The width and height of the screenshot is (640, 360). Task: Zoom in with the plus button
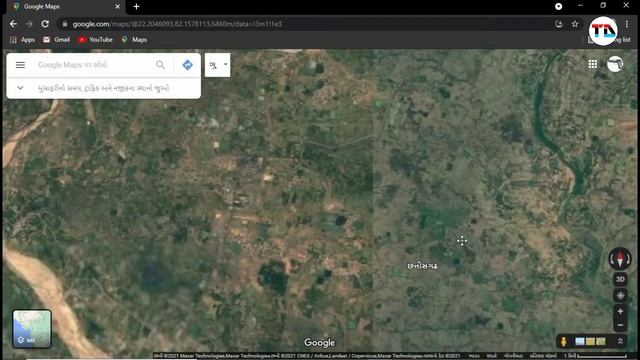(x=620, y=311)
